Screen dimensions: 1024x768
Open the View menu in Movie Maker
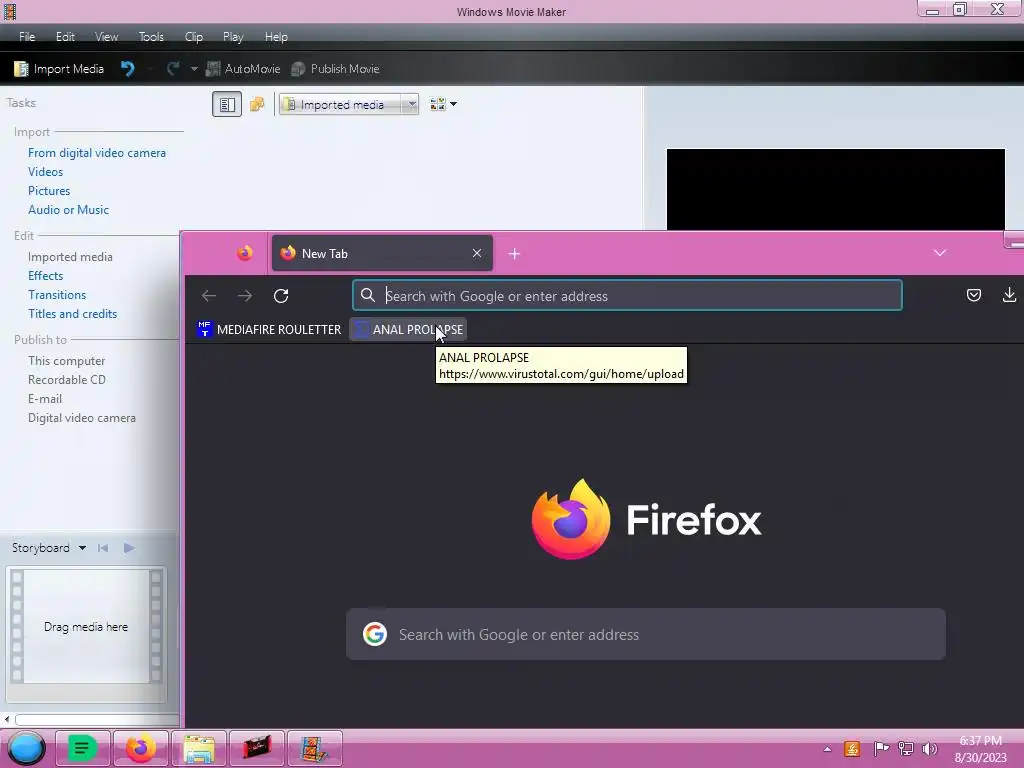click(106, 37)
